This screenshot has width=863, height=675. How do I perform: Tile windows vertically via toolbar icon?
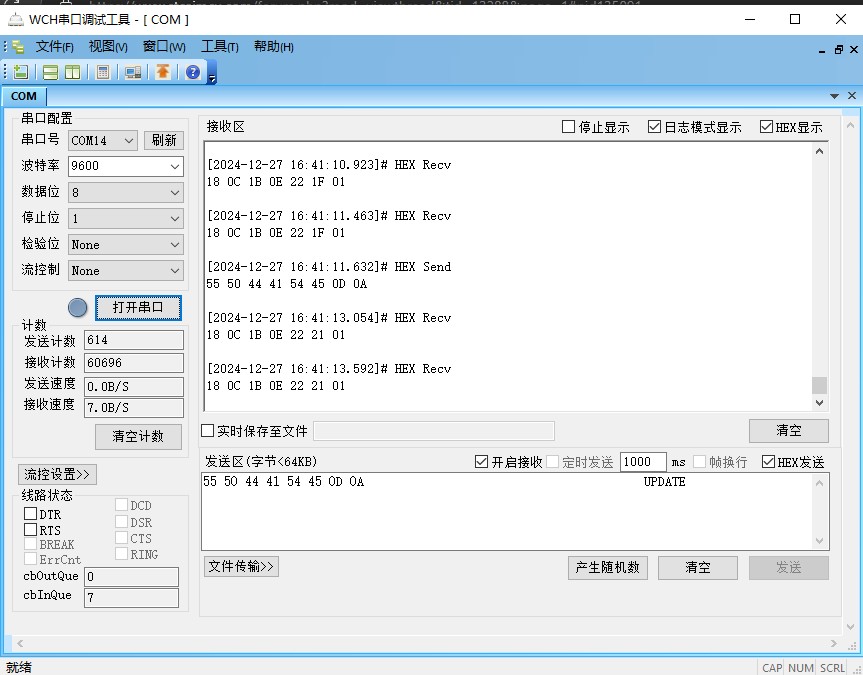73,72
